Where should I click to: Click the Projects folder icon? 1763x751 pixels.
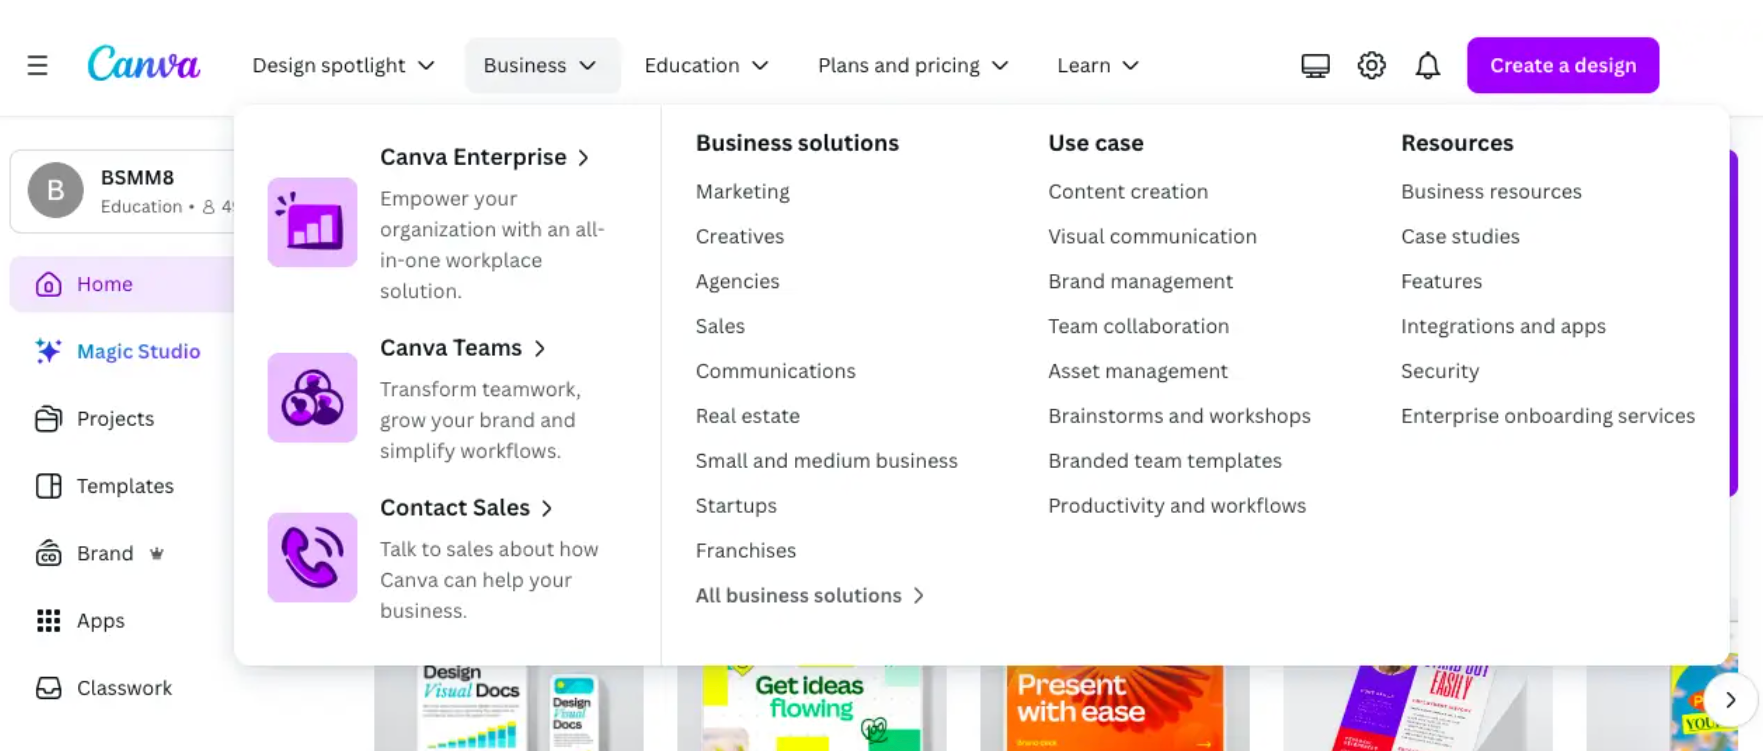48,418
